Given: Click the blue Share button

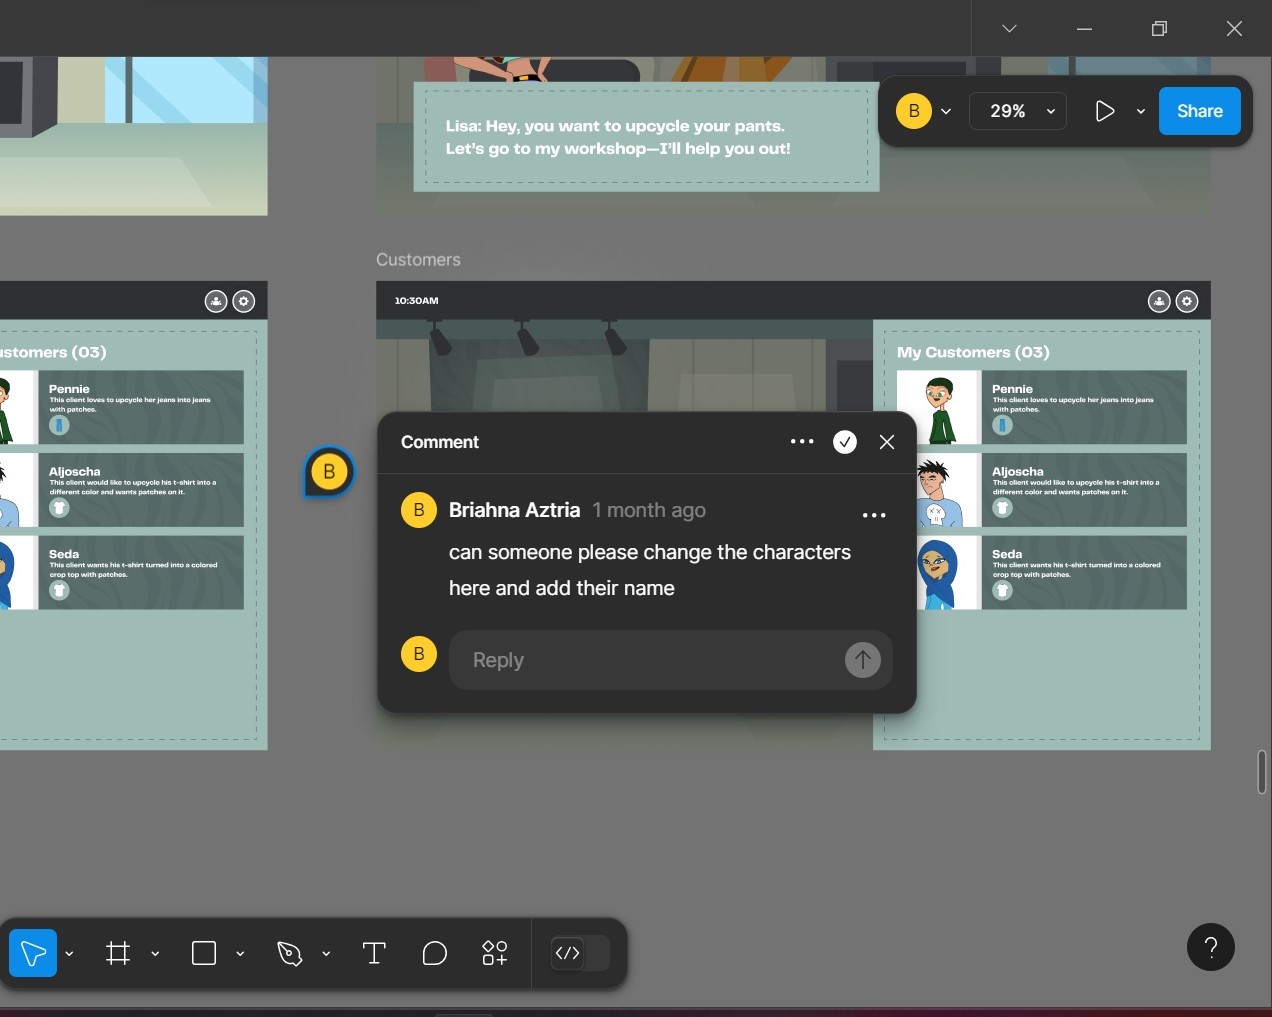Looking at the screenshot, I should tap(1199, 111).
